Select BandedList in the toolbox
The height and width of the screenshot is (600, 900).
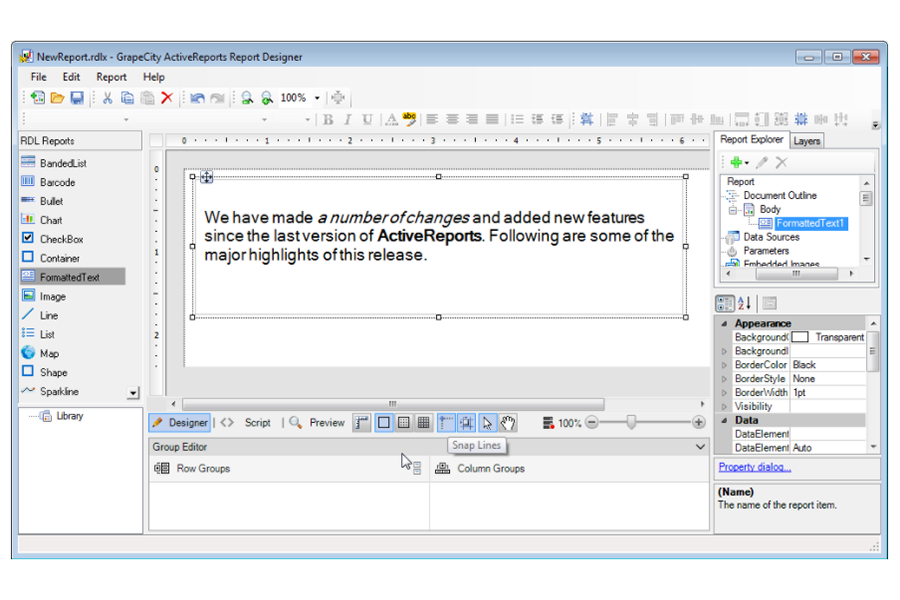click(x=63, y=163)
